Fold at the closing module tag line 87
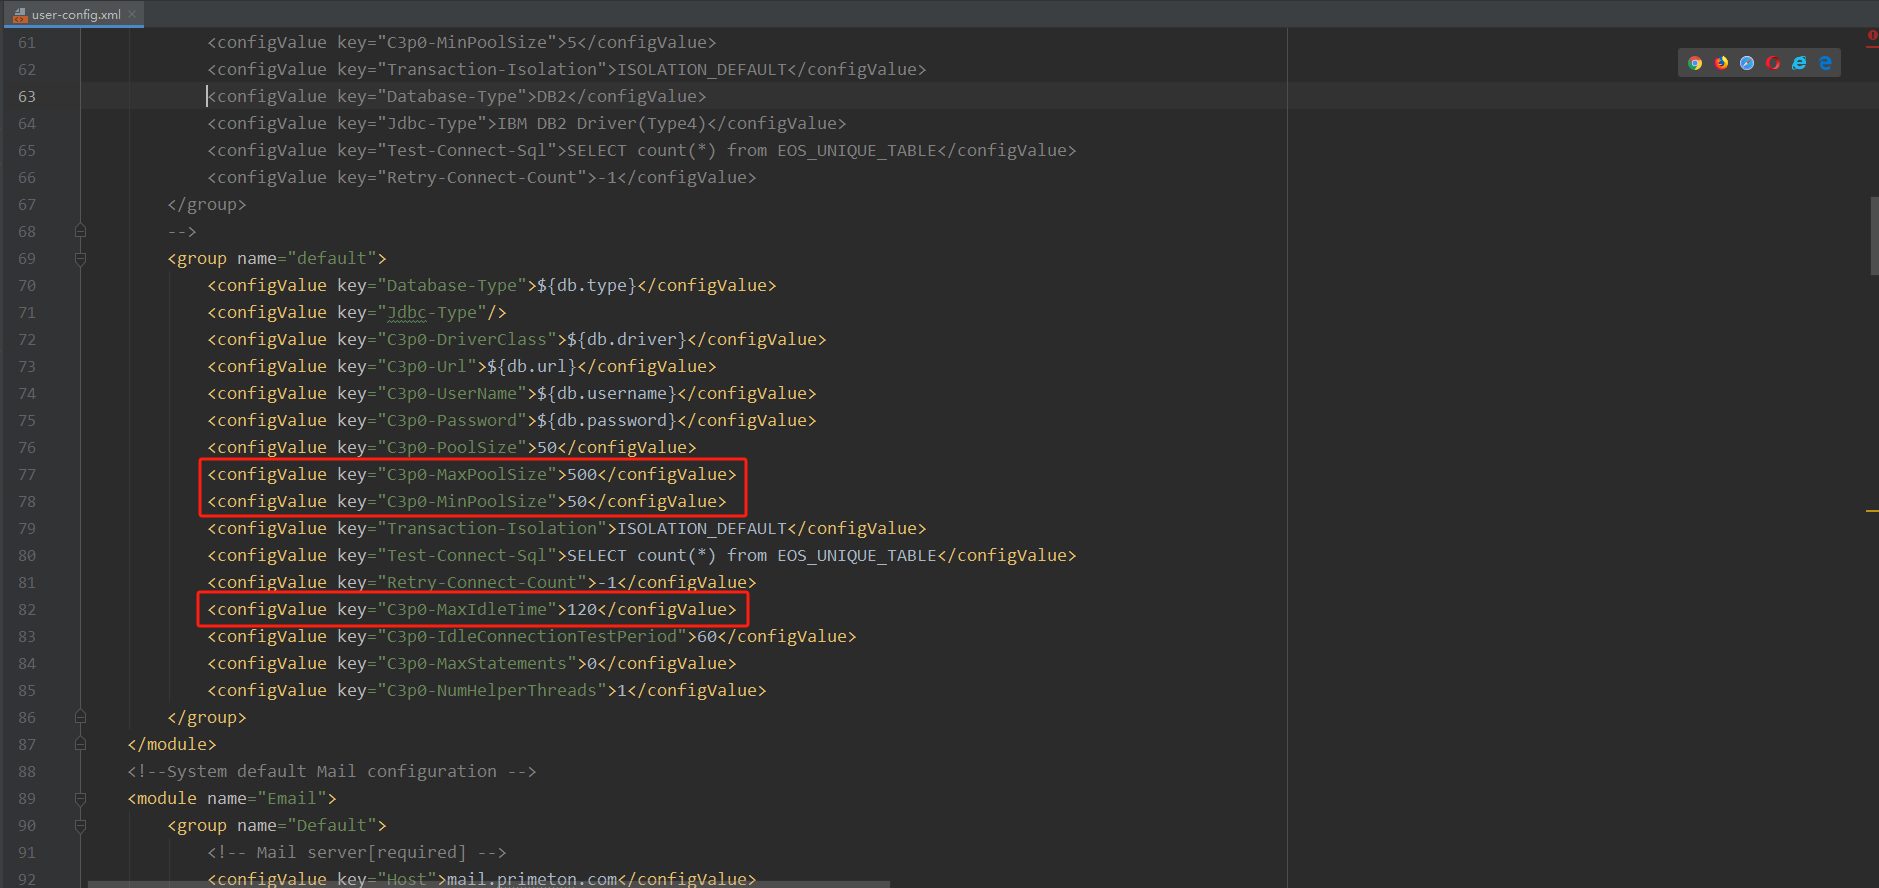Viewport: 1879px width, 888px height. tap(80, 745)
